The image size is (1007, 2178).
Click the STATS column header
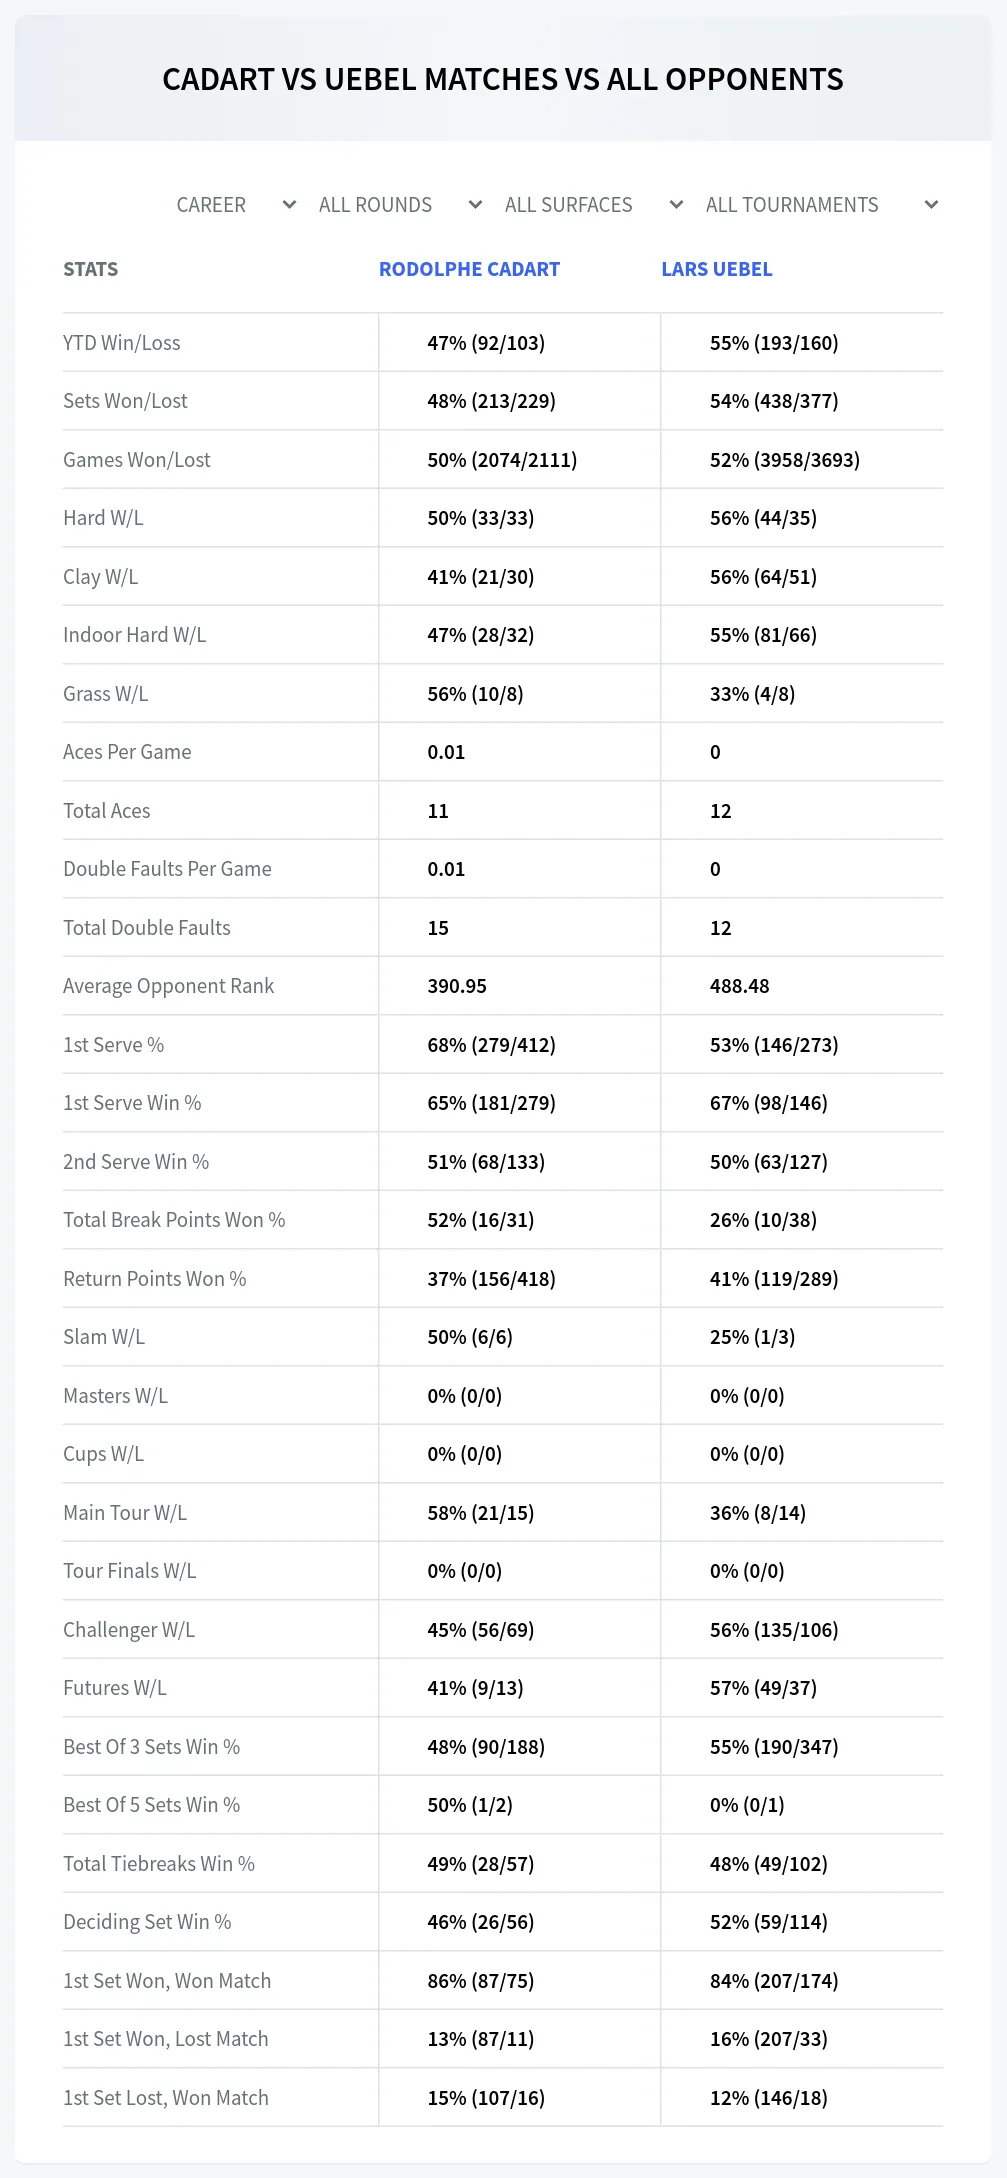coord(90,269)
